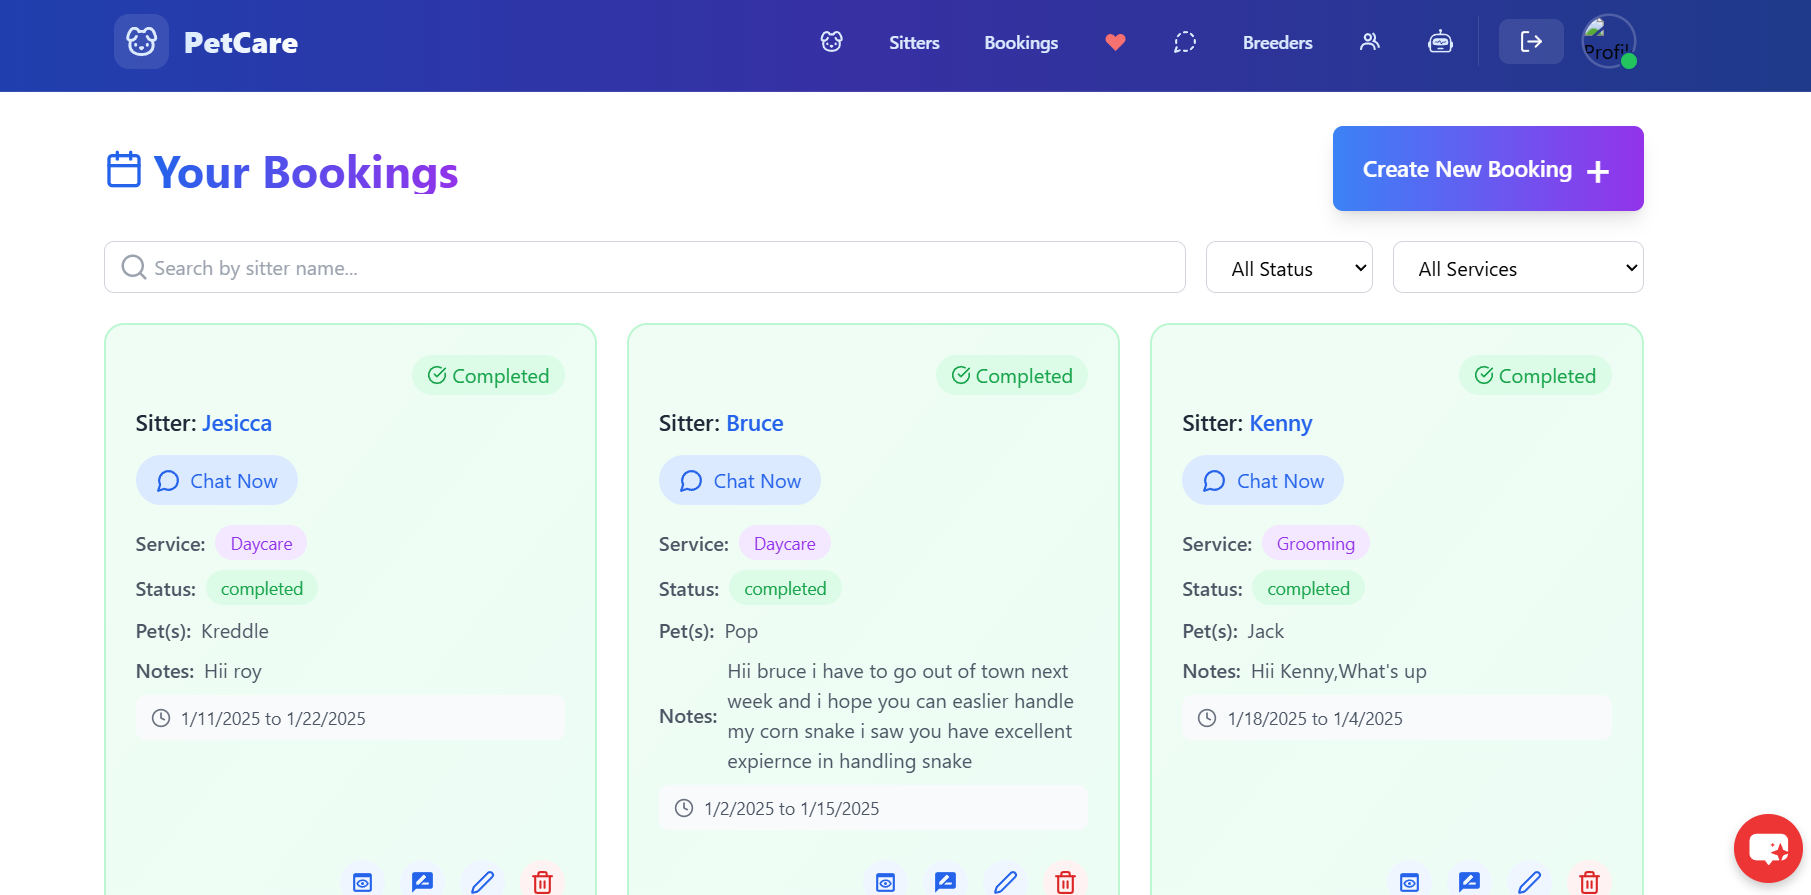
Task: Click pet name Kreddle
Action: [x=235, y=631]
